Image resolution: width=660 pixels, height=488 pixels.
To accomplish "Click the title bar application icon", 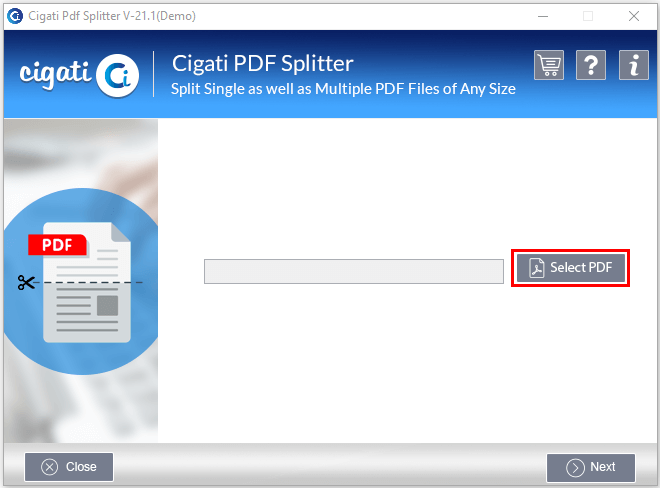I will pos(15,16).
